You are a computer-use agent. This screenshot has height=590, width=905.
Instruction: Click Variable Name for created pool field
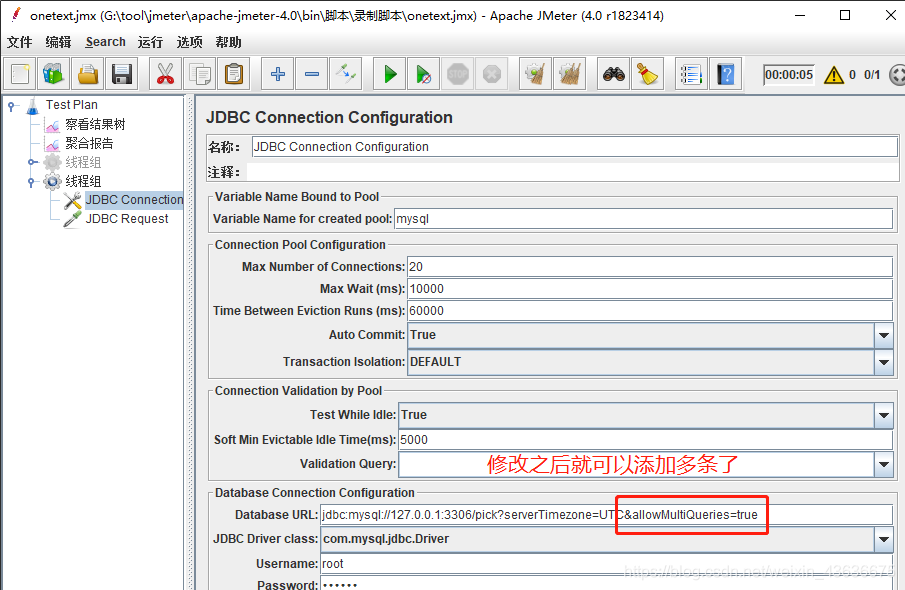coord(643,219)
